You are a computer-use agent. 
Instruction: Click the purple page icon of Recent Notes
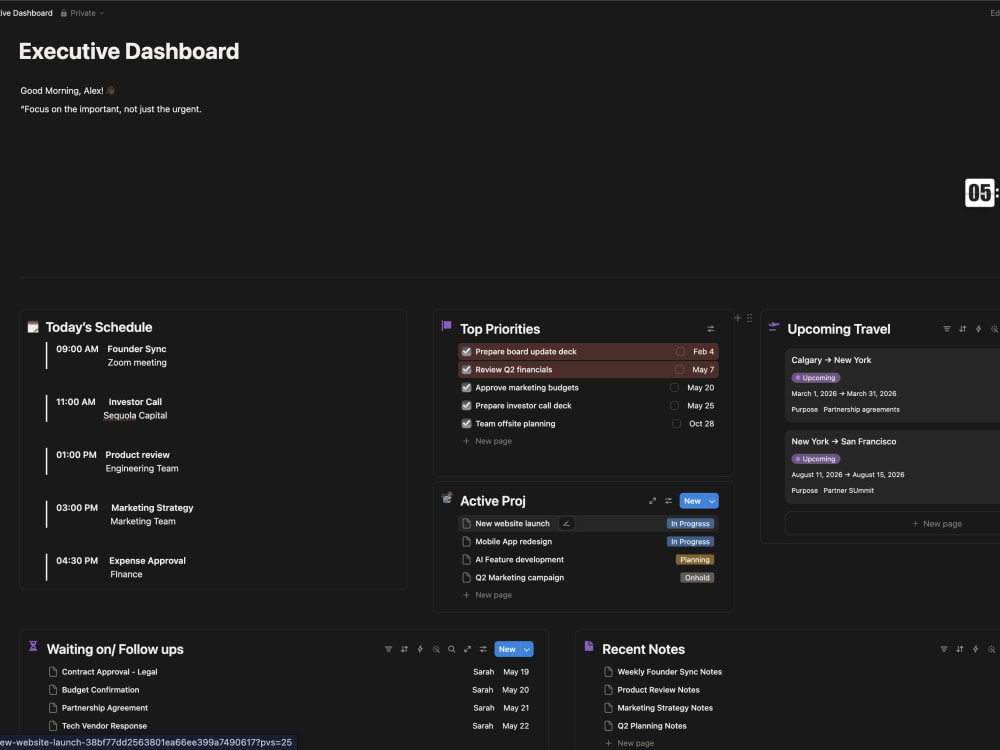coord(589,646)
